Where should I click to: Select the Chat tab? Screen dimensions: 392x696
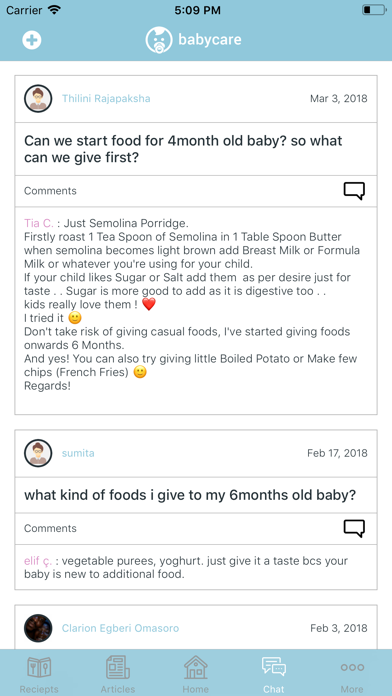274,674
